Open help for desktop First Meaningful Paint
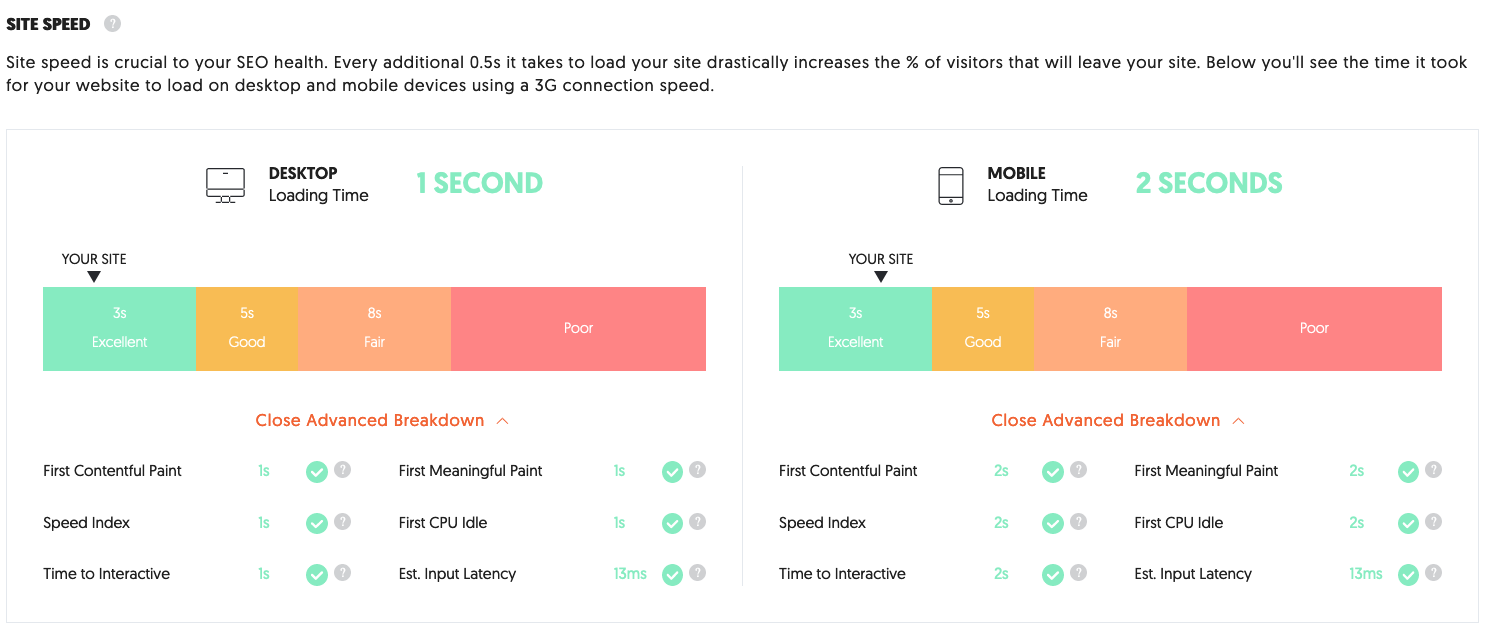The image size is (1486, 633). click(698, 469)
